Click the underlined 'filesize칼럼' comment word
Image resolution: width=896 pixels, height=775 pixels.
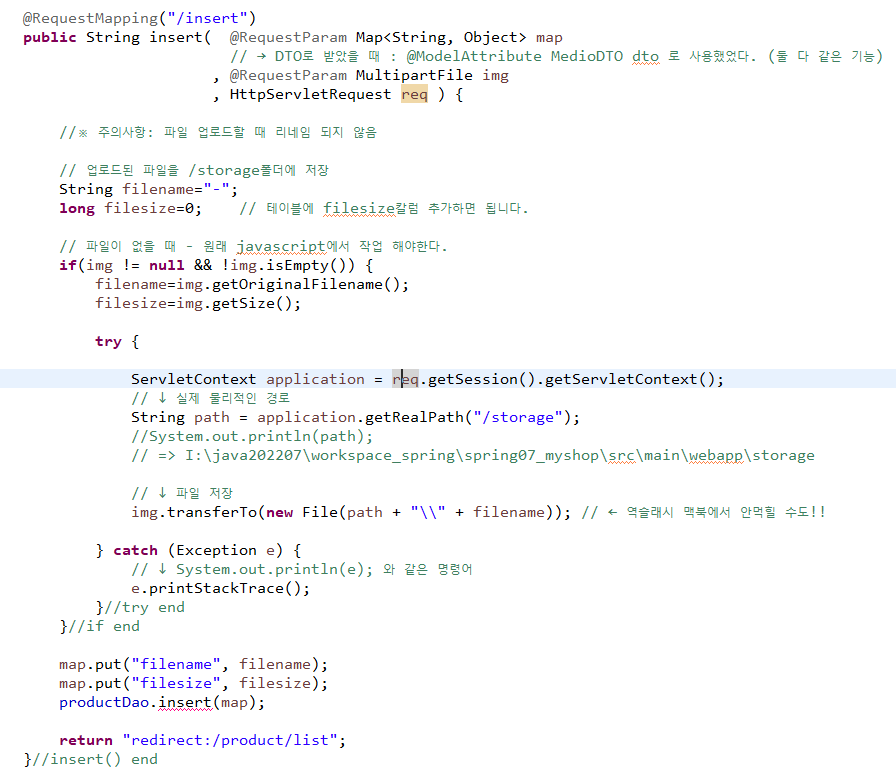tap(371, 208)
